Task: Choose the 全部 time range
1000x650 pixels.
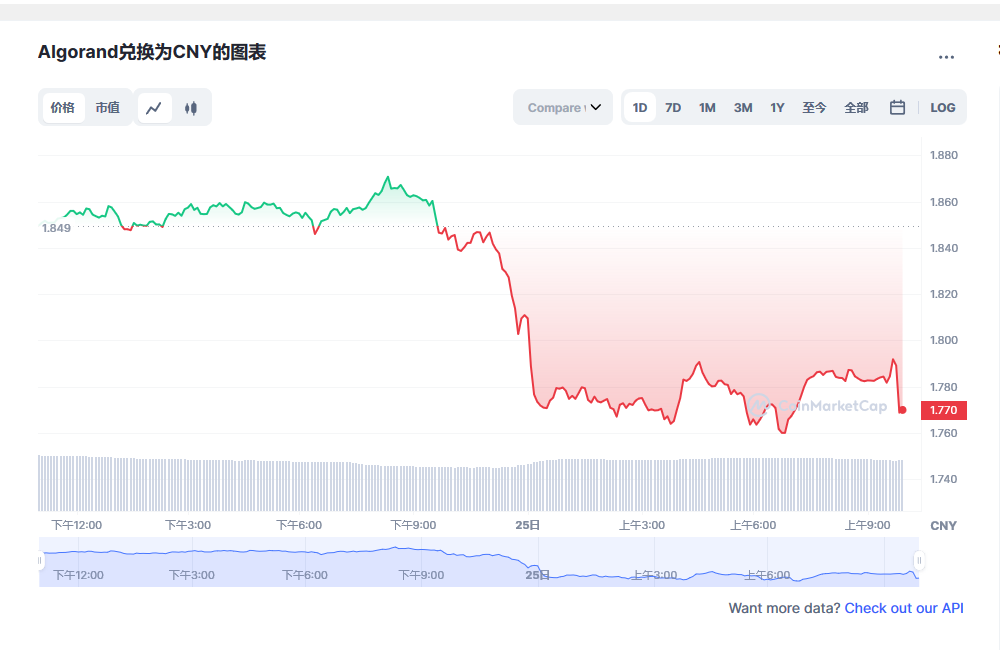Action: [x=857, y=108]
